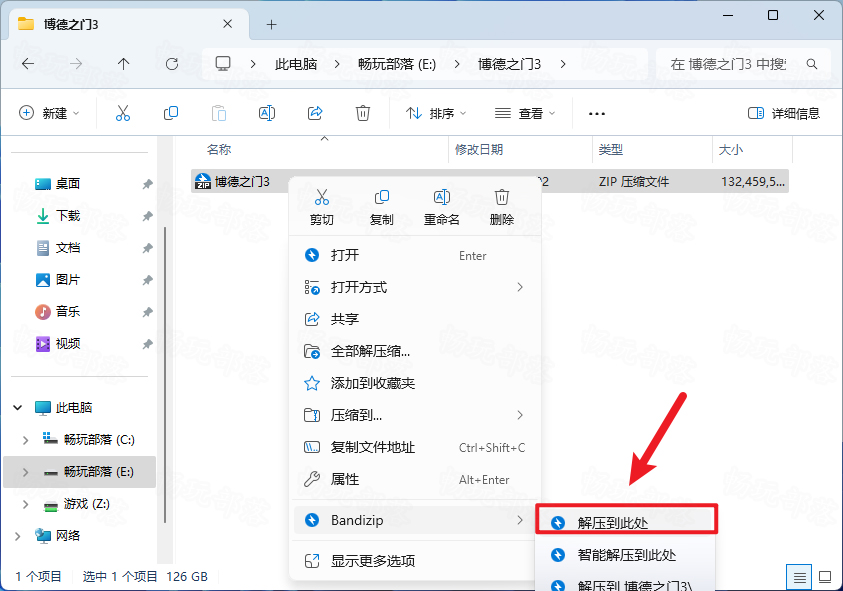The width and height of the screenshot is (843, 591).
Task: Click the monitor icon in address bar
Action: (x=223, y=64)
